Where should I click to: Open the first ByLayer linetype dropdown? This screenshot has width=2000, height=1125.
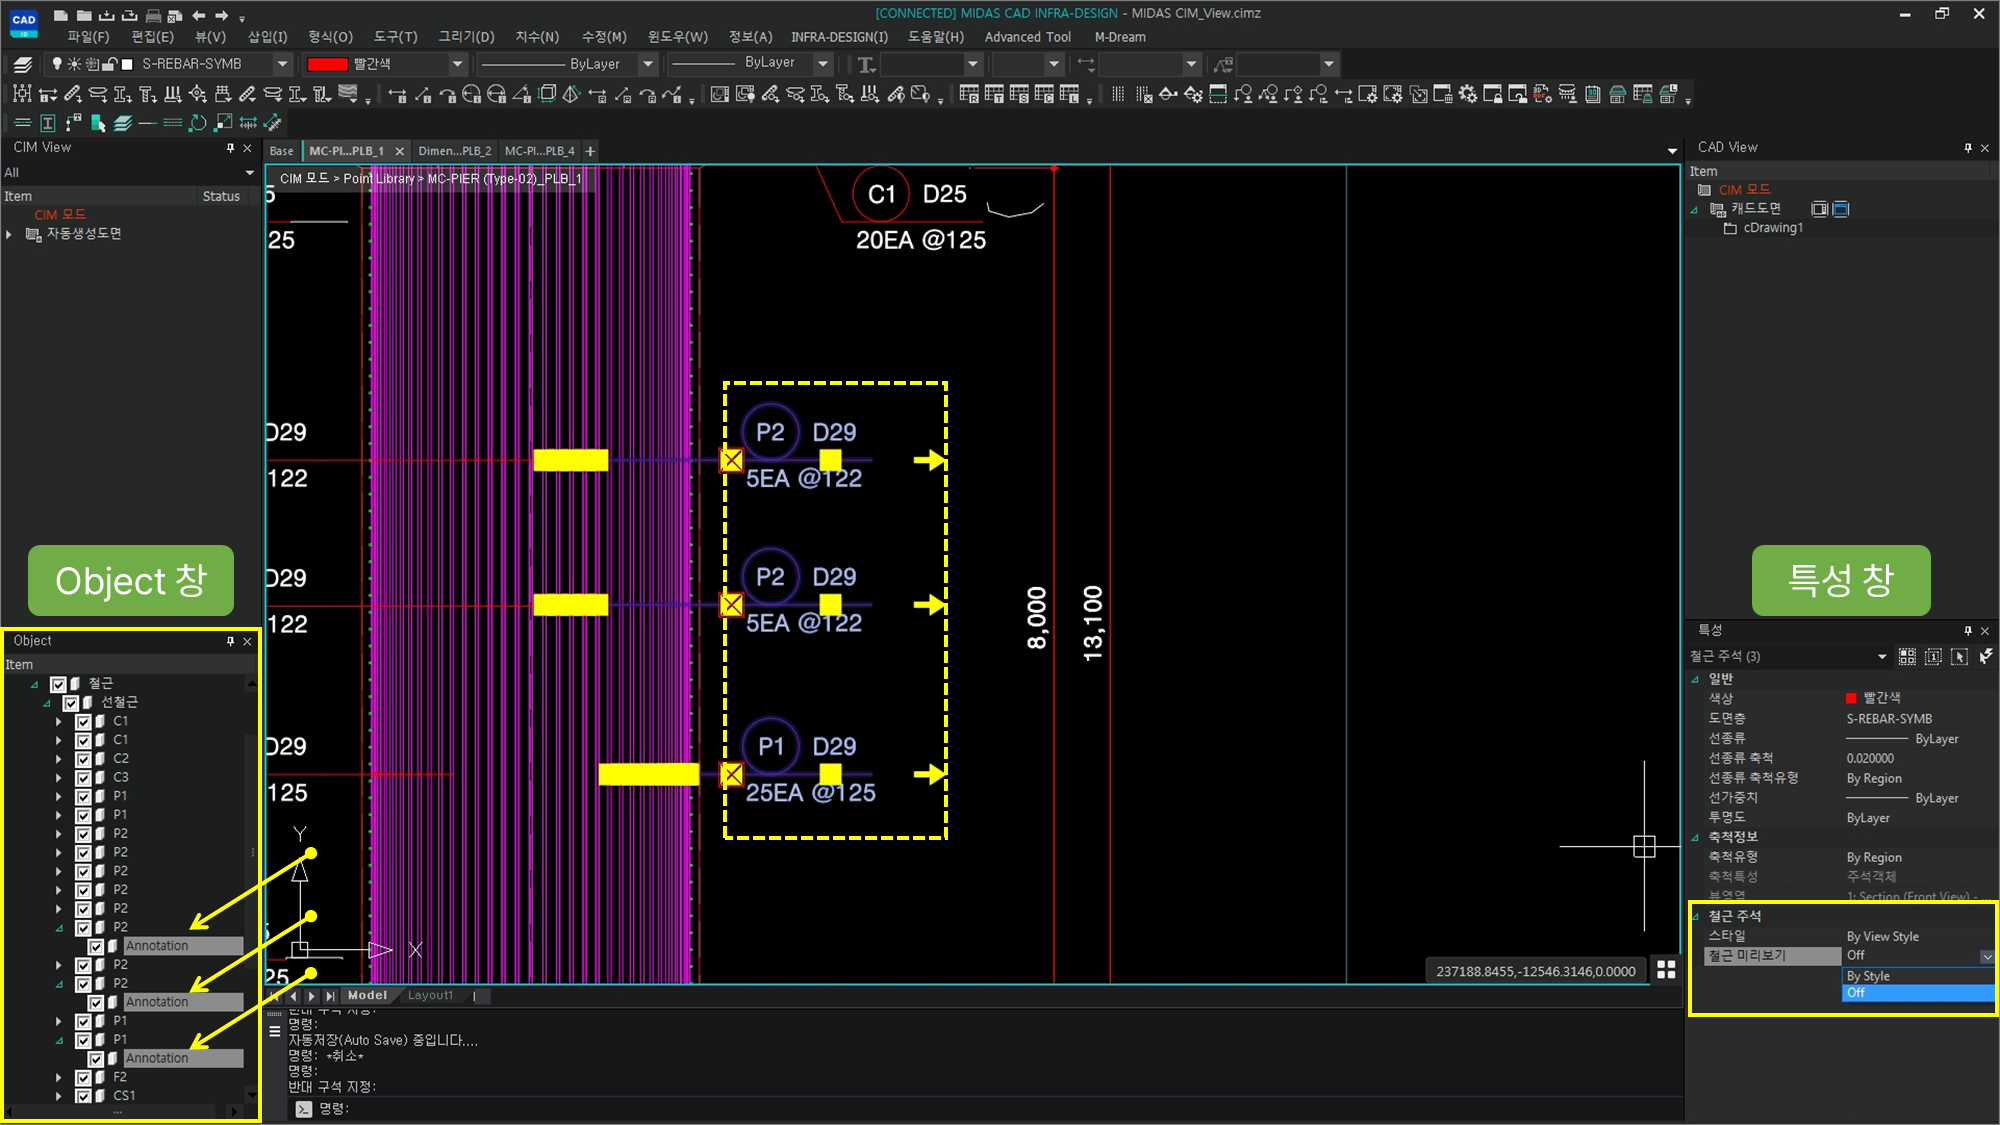[x=647, y=64]
